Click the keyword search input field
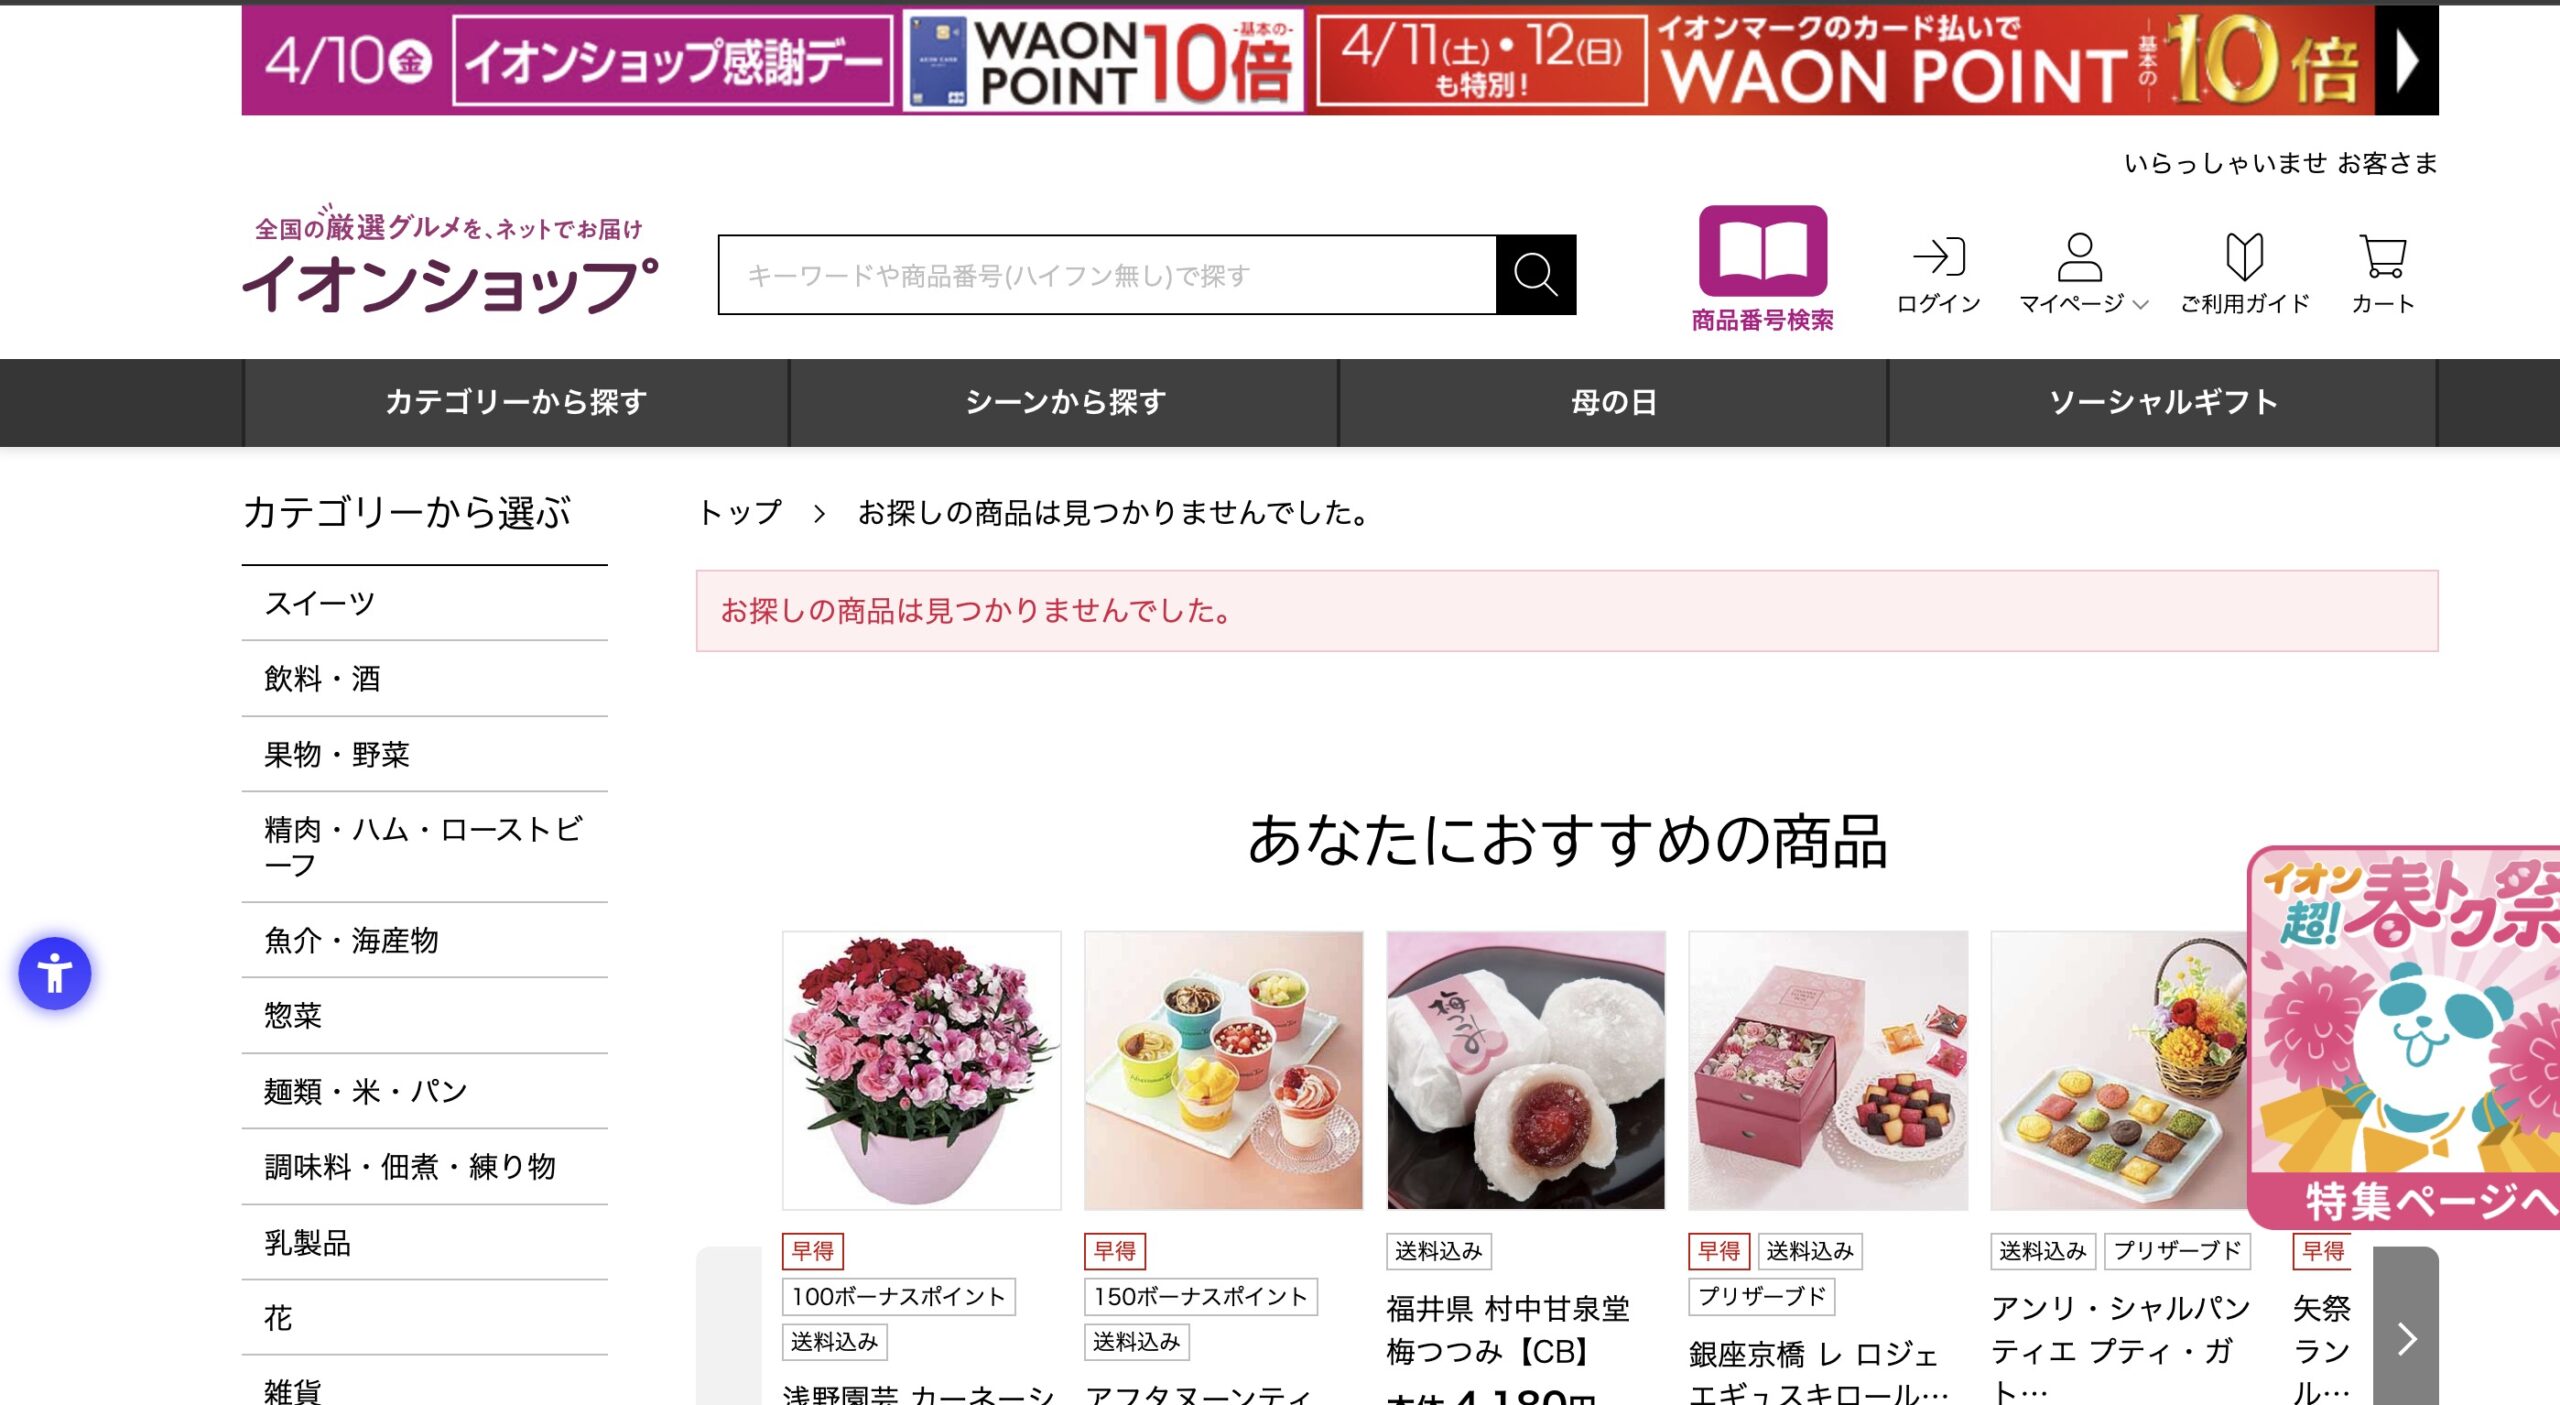Screen dimensions: 2560x1405 pos(1107,275)
